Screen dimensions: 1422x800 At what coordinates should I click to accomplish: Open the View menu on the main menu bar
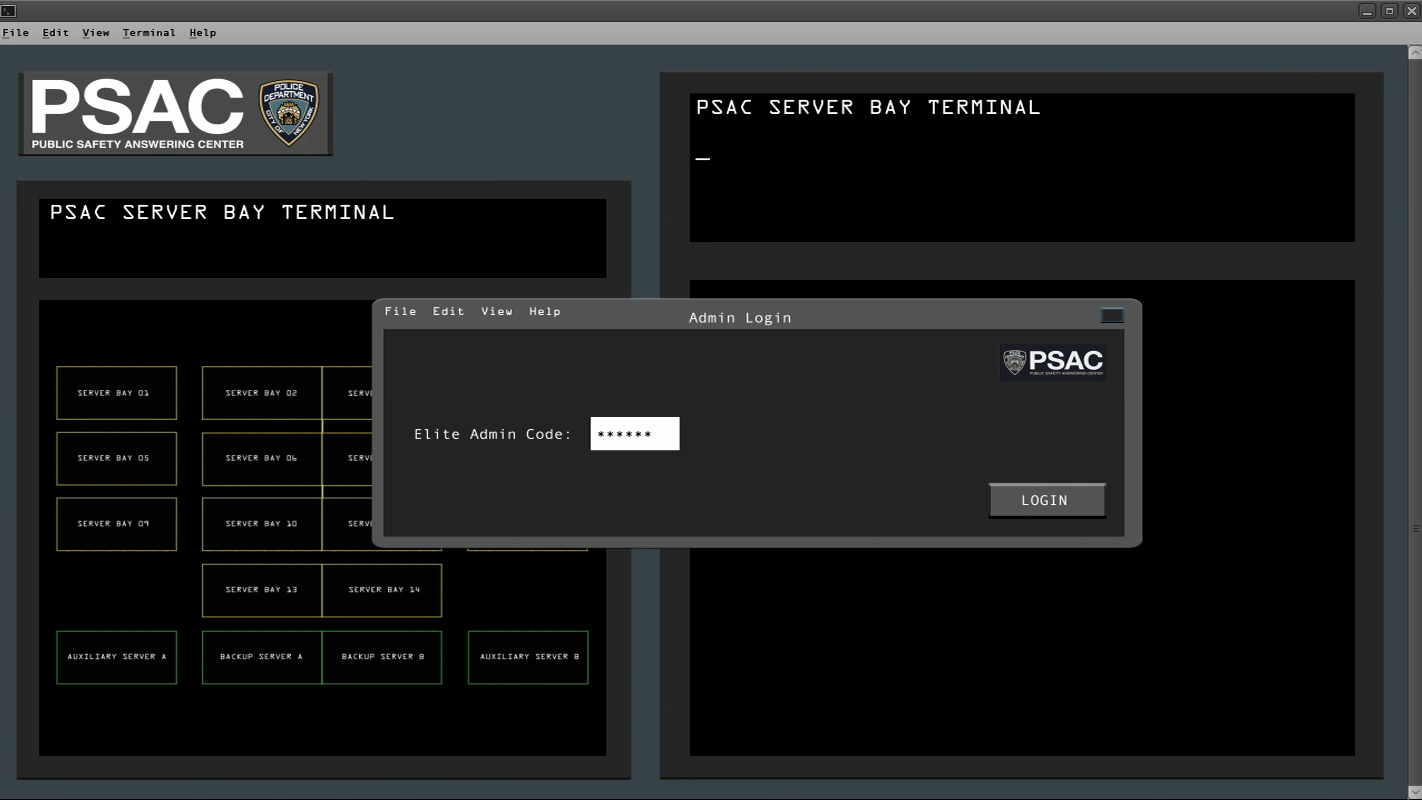point(95,32)
